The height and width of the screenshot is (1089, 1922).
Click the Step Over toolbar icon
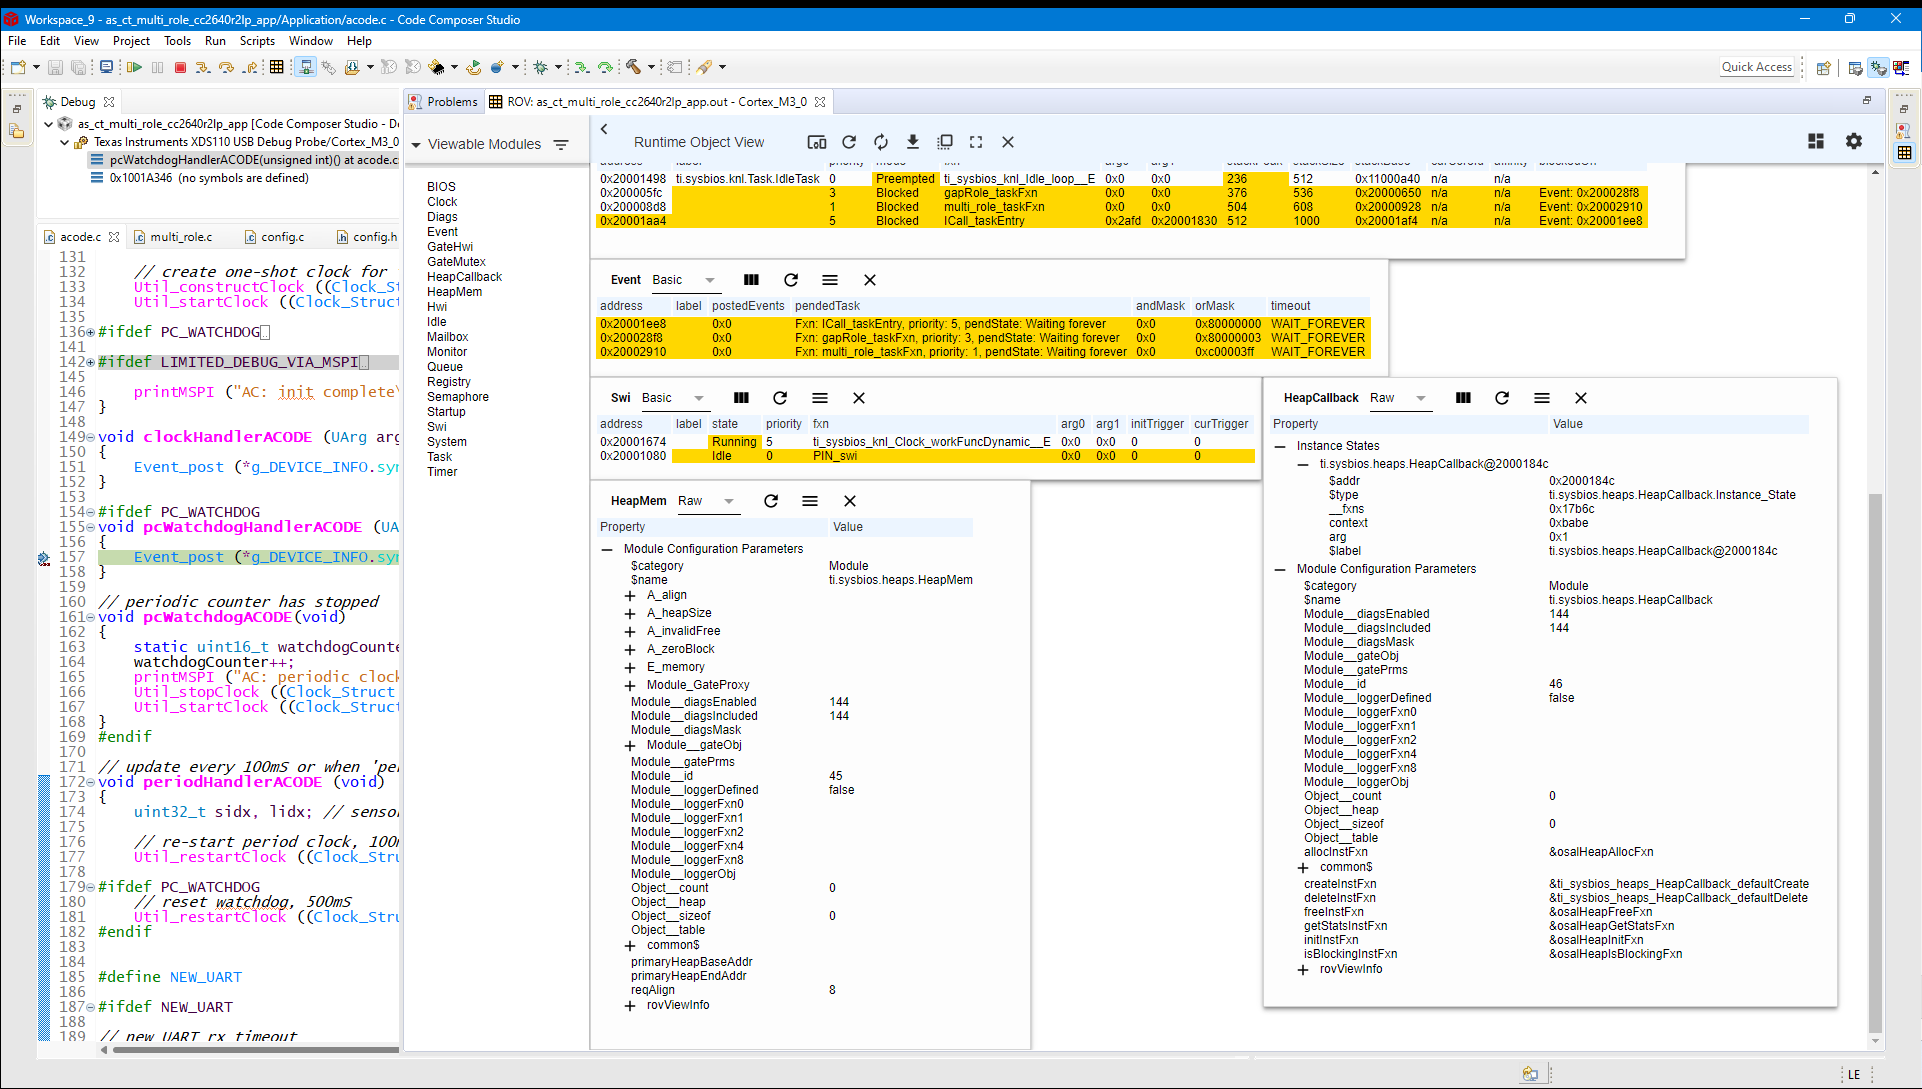[x=226, y=67]
